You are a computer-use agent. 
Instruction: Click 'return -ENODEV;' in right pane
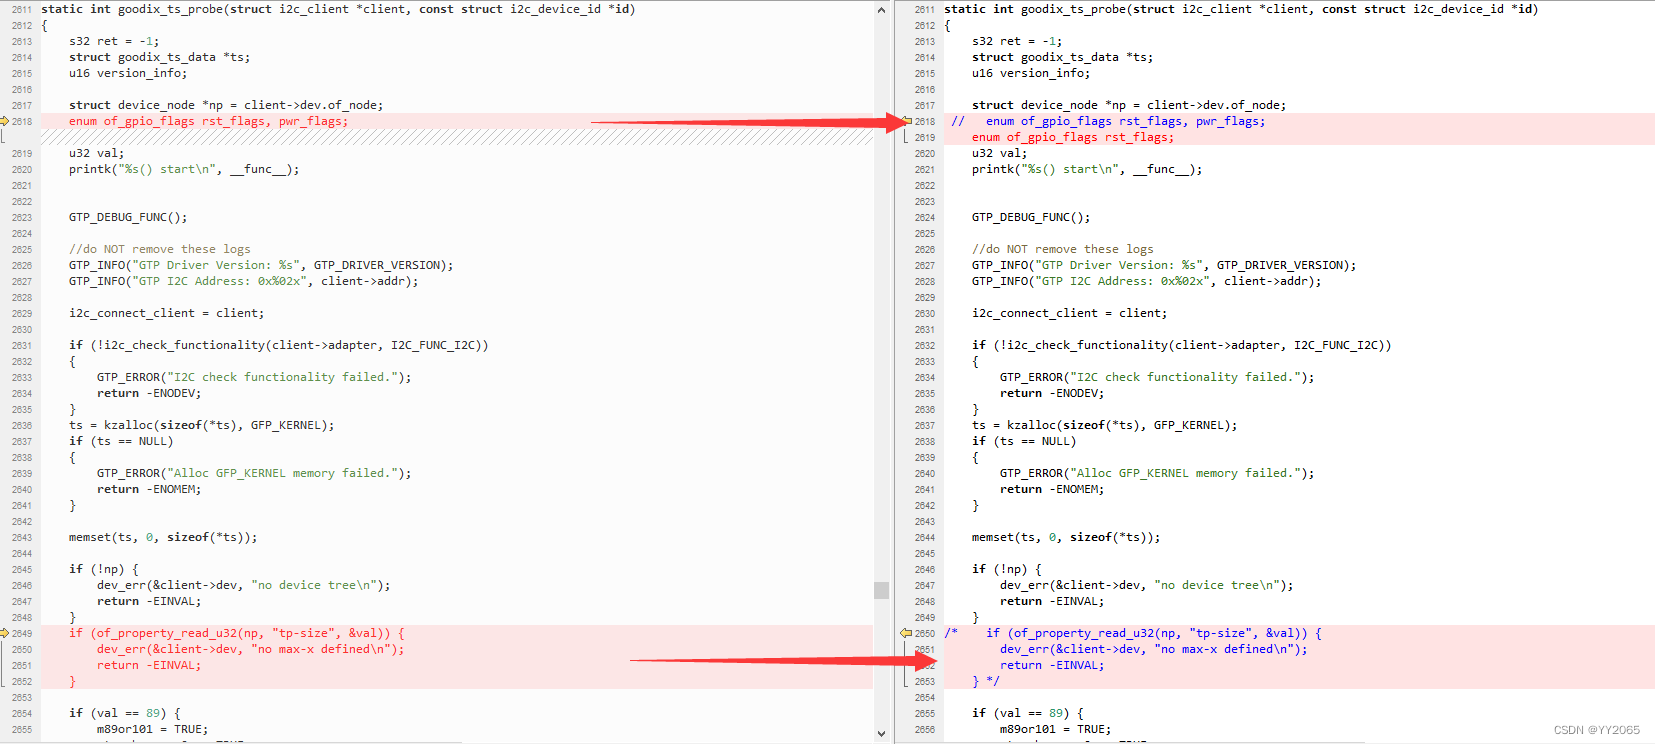[1052, 393]
